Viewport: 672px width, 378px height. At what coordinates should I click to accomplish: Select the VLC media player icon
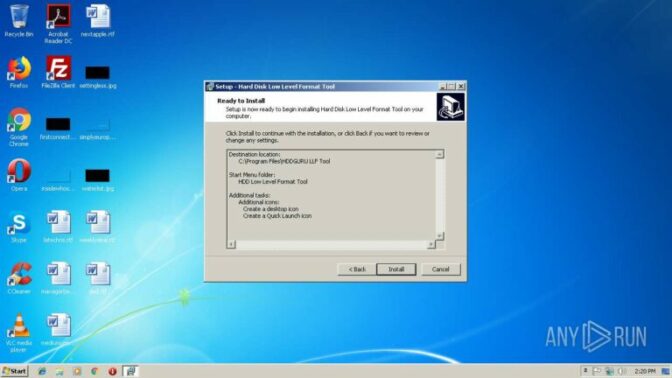coord(19,333)
